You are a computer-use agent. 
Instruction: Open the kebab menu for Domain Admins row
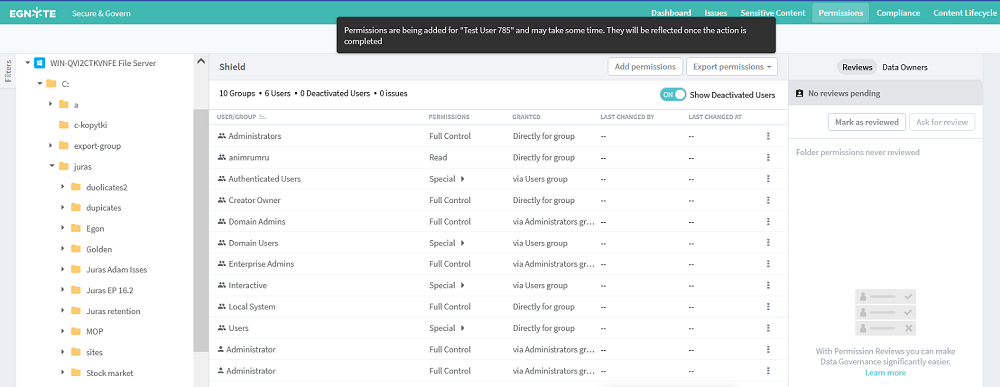(x=768, y=221)
